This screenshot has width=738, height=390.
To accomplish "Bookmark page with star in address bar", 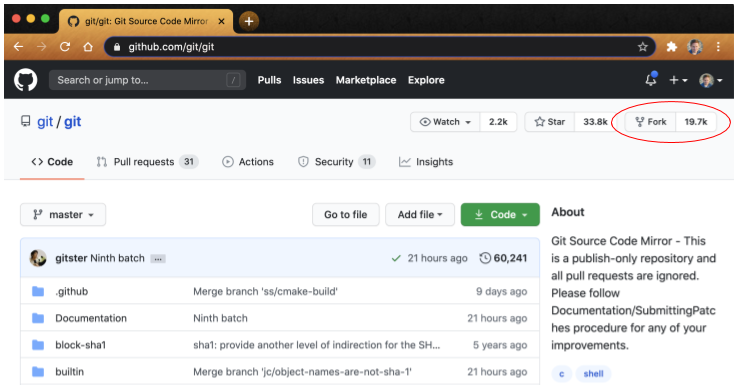I will (642, 47).
